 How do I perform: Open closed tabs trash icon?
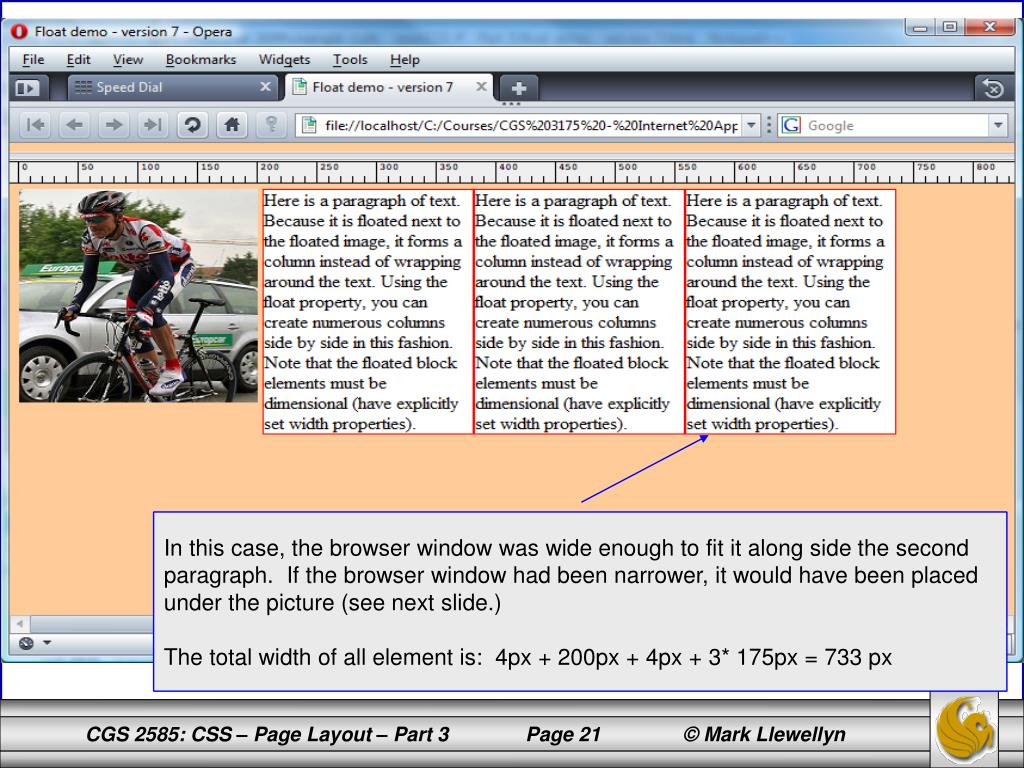(992, 88)
